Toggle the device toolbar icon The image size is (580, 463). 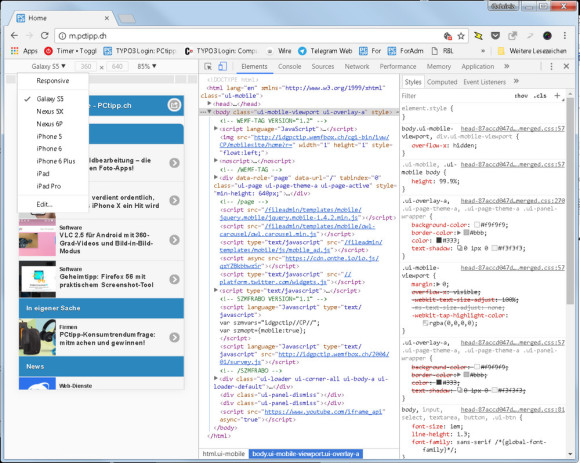222,67
